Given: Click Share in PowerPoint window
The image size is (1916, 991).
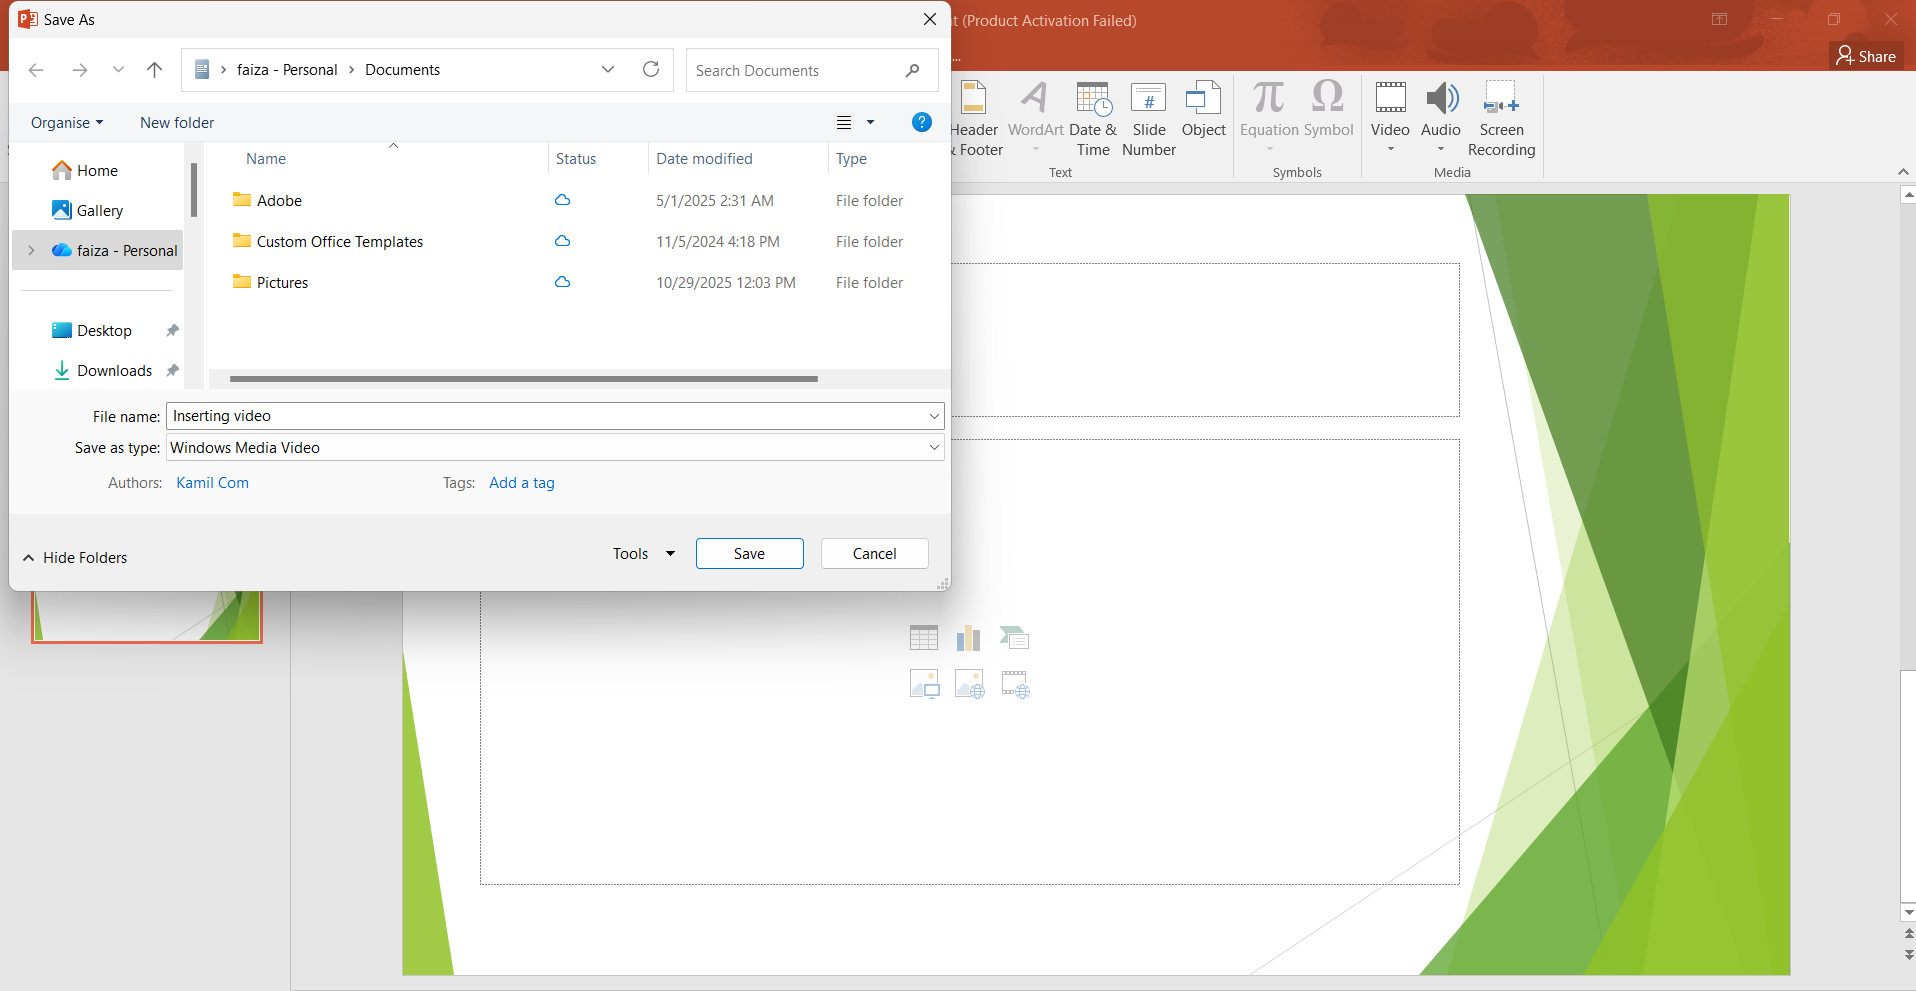Looking at the screenshot, I should click(x=1867, y=56).
